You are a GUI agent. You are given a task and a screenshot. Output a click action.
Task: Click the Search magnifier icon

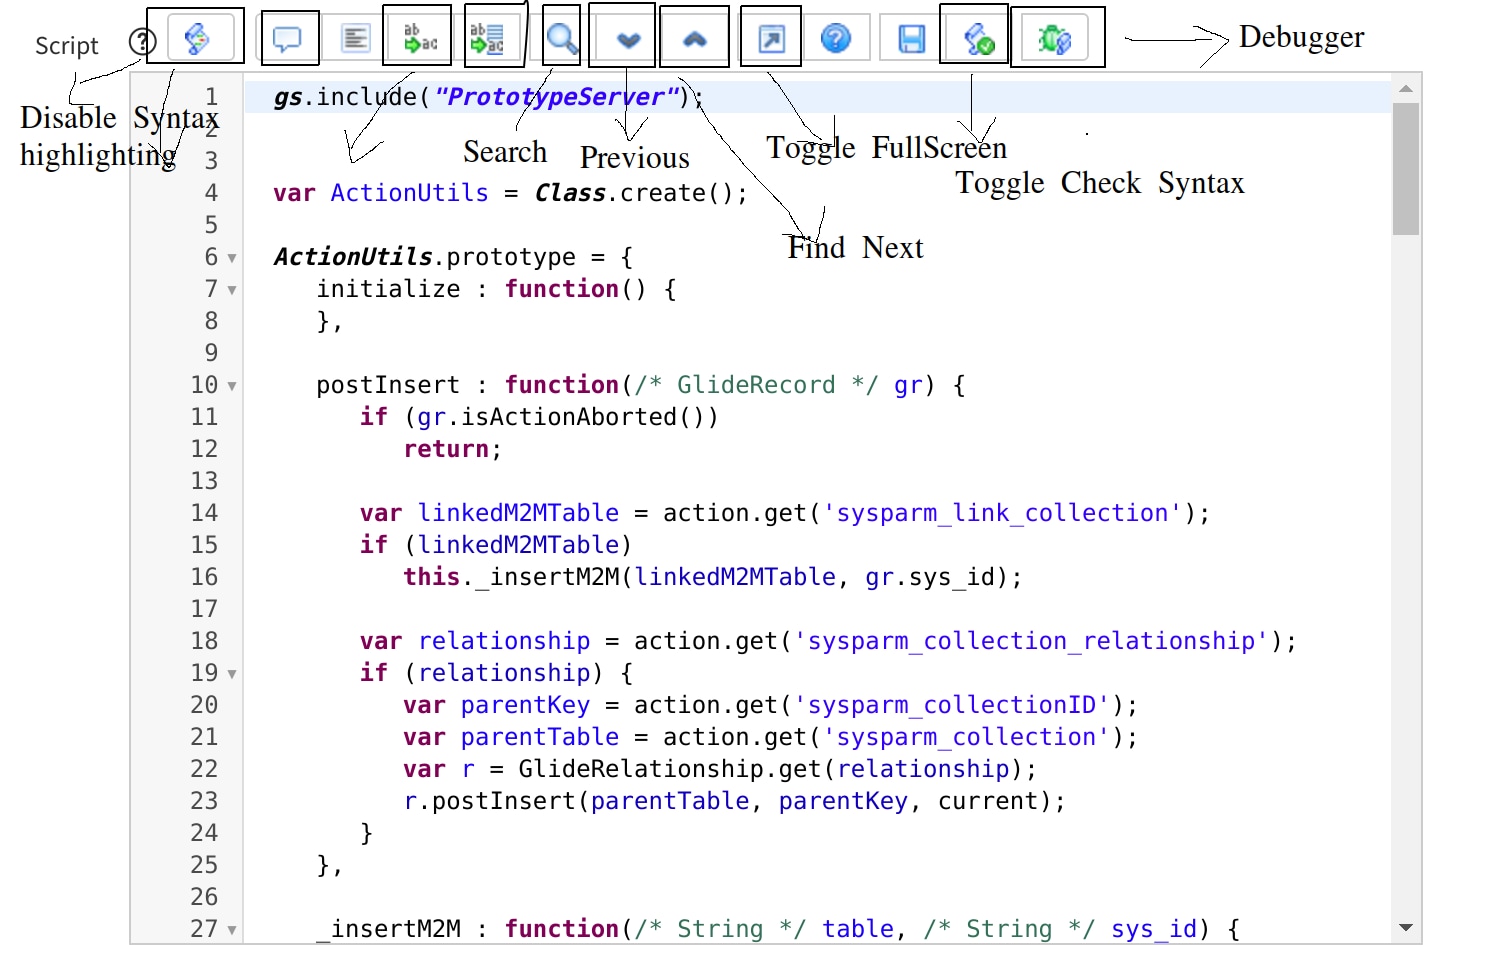[561, 40]
